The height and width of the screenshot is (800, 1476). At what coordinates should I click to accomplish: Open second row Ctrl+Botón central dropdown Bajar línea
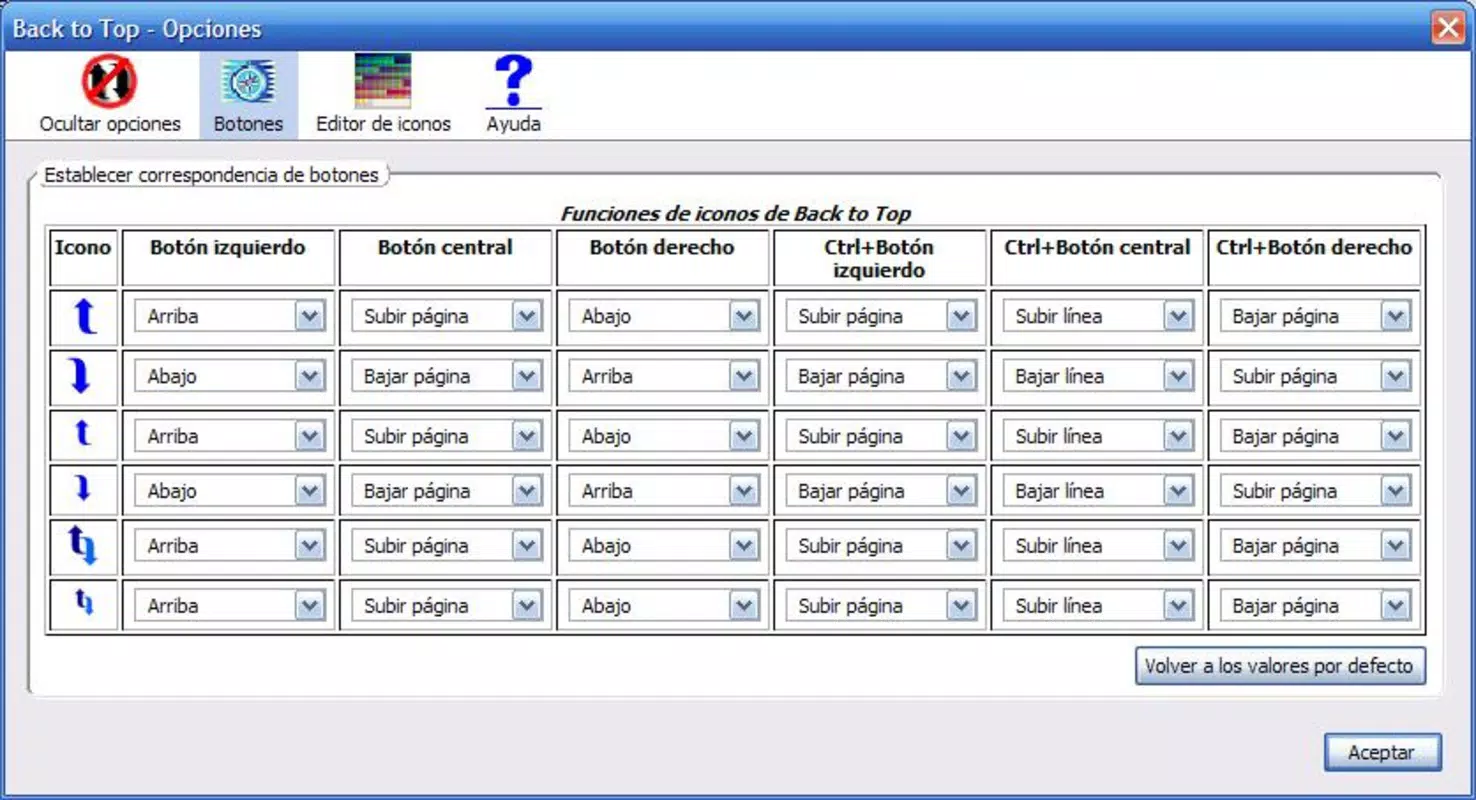pyautogui.click(x=1097, y=377)
